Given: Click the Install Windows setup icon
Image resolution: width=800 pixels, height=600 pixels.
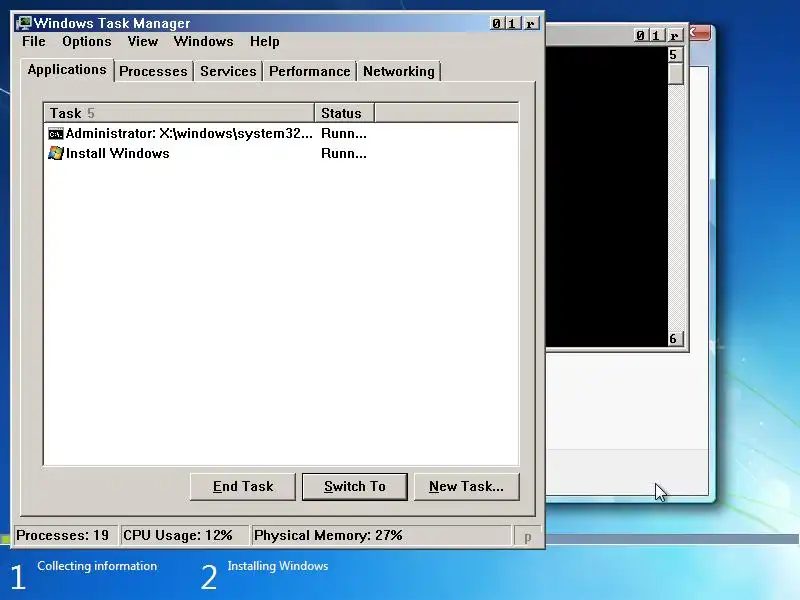Looking at the screenshot, I should [x=56, y=153].
